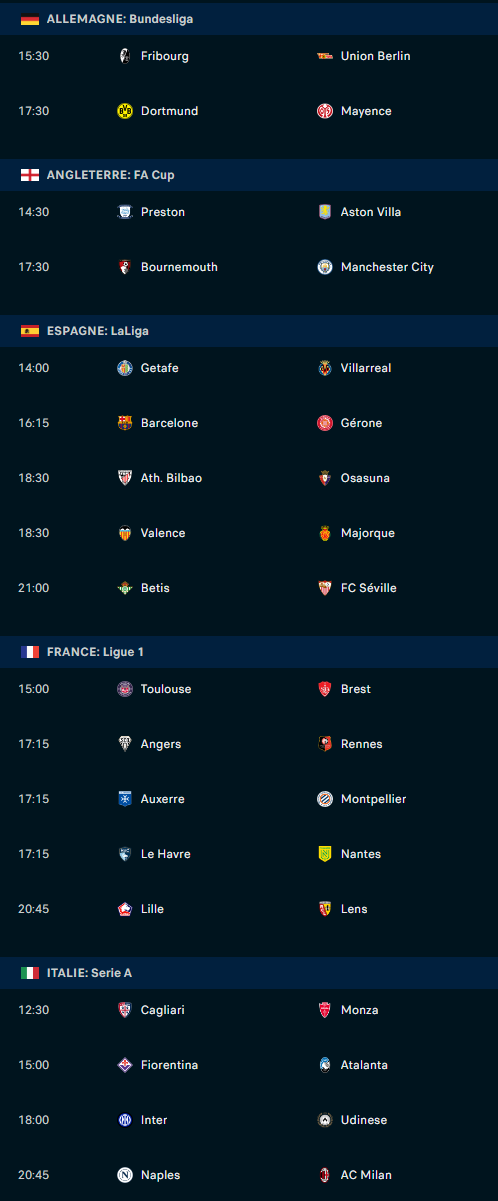498x1201 pixels.
Task: Select the Manchester City crest icon
Action: 325,267
